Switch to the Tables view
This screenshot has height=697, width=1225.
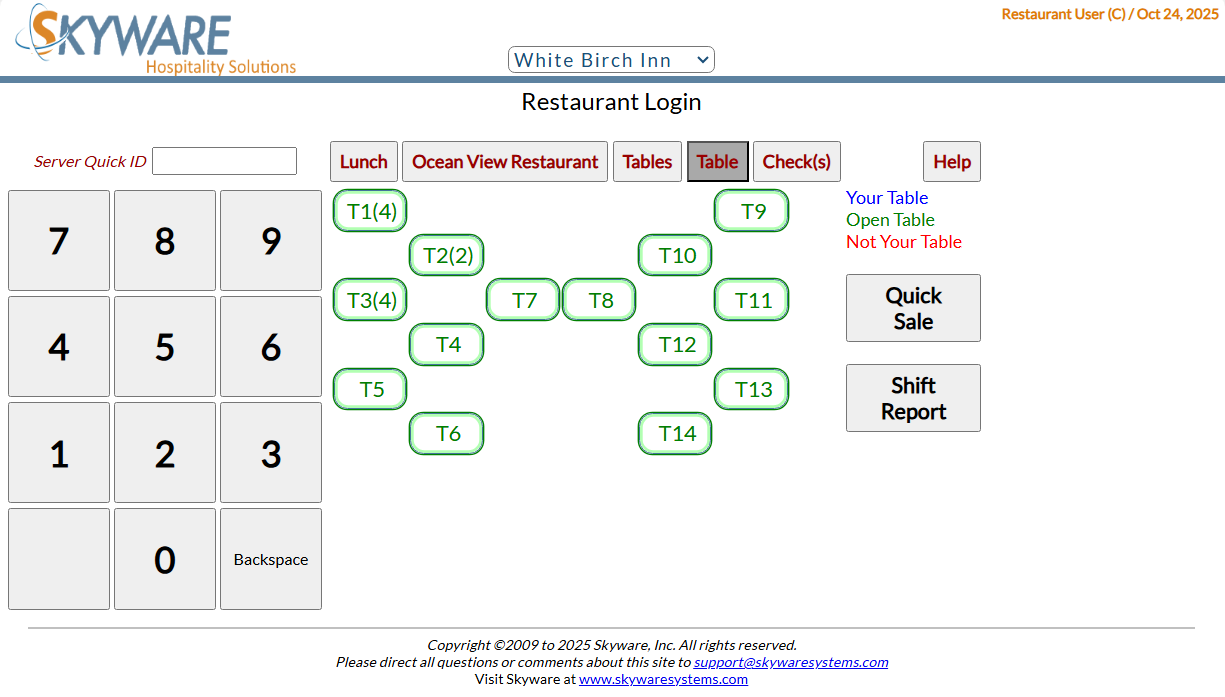coord(647,162)
